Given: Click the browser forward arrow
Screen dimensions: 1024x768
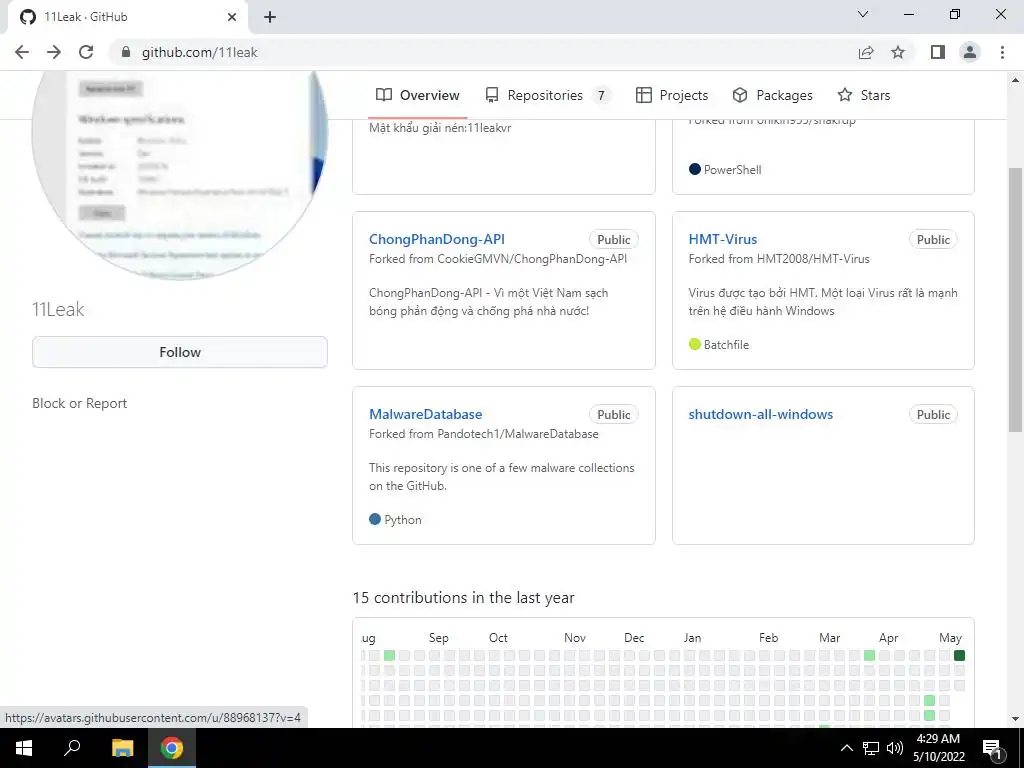Looking at the screenshot, I should point(54,52).
